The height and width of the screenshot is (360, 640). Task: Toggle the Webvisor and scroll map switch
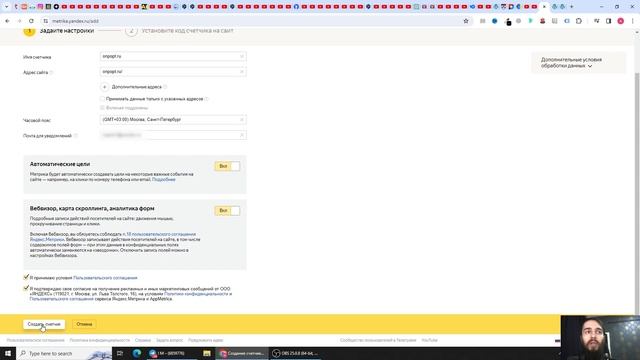pos(227,211)
